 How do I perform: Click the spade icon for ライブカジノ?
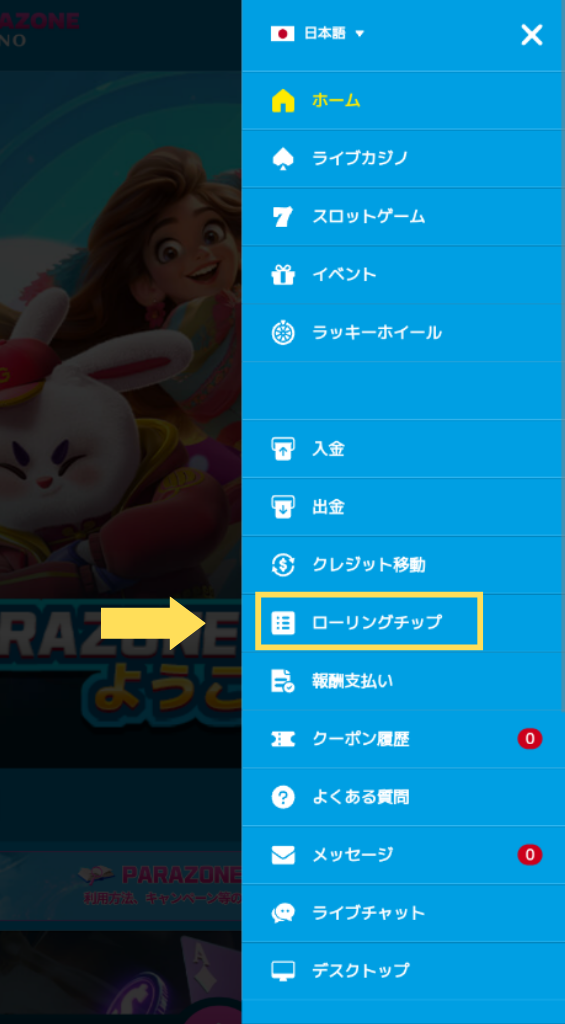pyautogui.click(x=283, y=159)
